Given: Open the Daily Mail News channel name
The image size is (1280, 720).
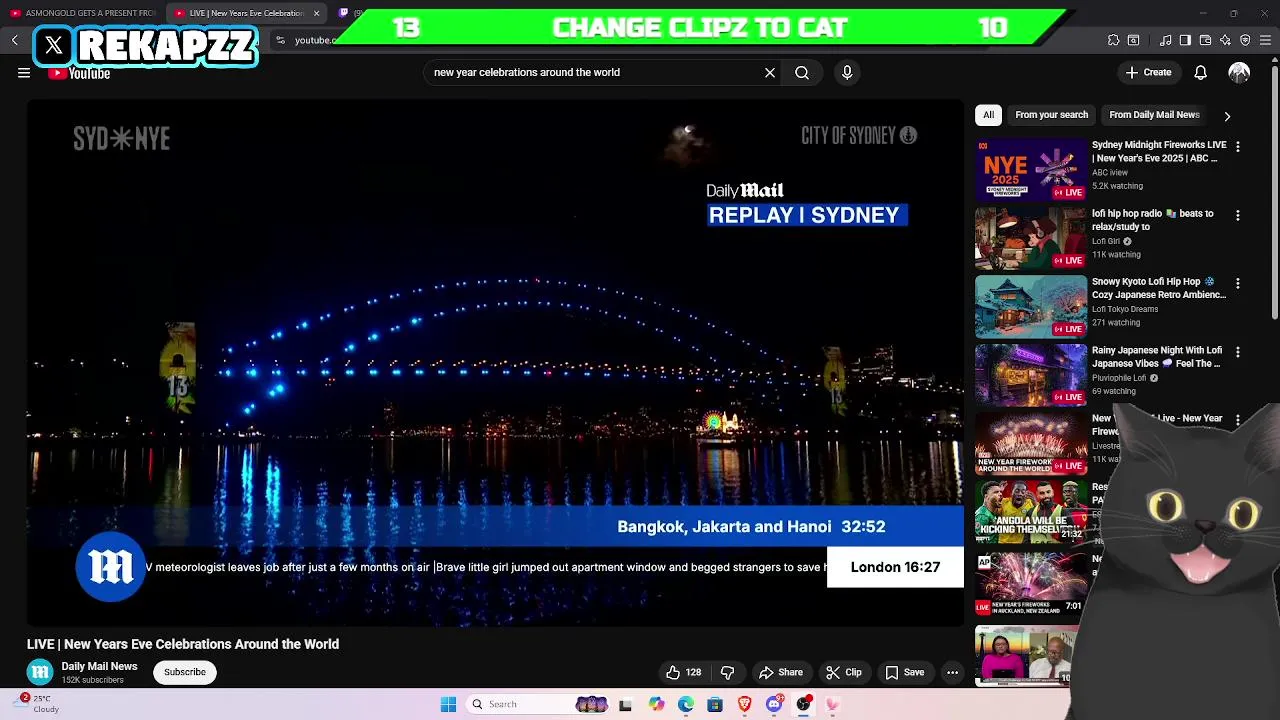Looking at the screenshot, I should [x=99, y=666].
